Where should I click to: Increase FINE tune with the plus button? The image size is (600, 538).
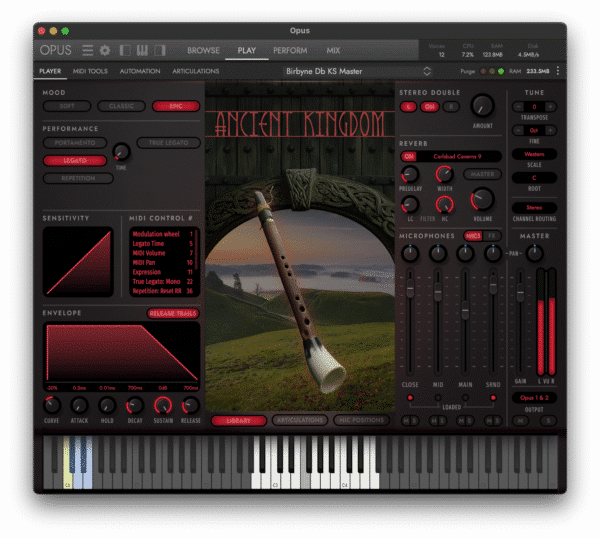click(550, 130)
